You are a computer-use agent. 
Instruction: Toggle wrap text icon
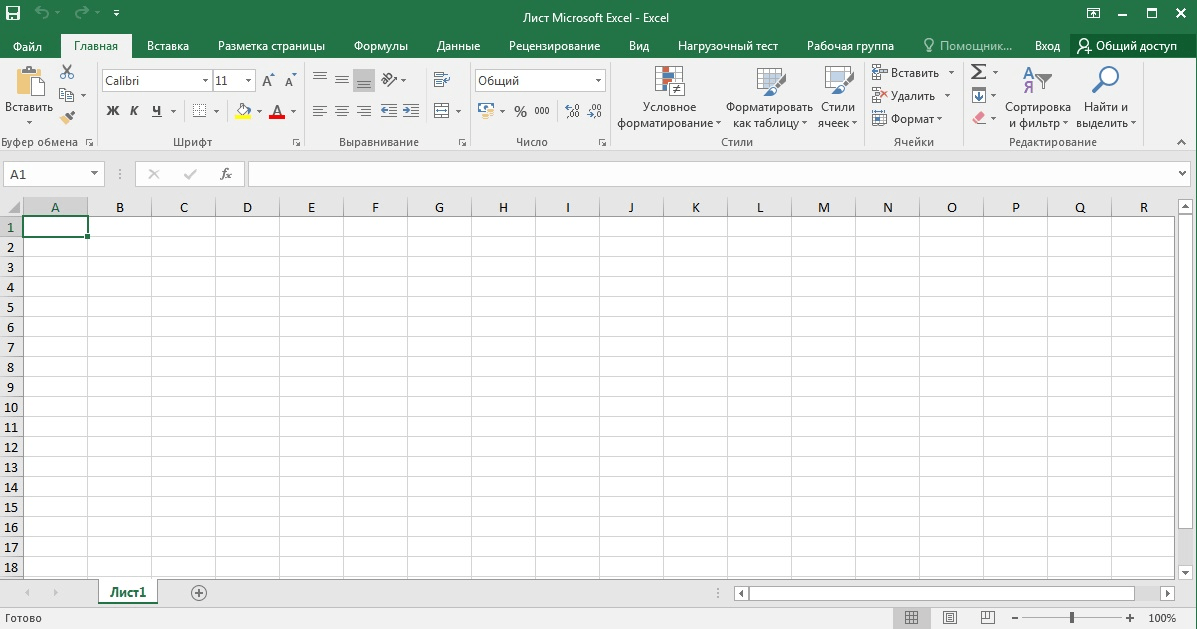click(441, 79)
